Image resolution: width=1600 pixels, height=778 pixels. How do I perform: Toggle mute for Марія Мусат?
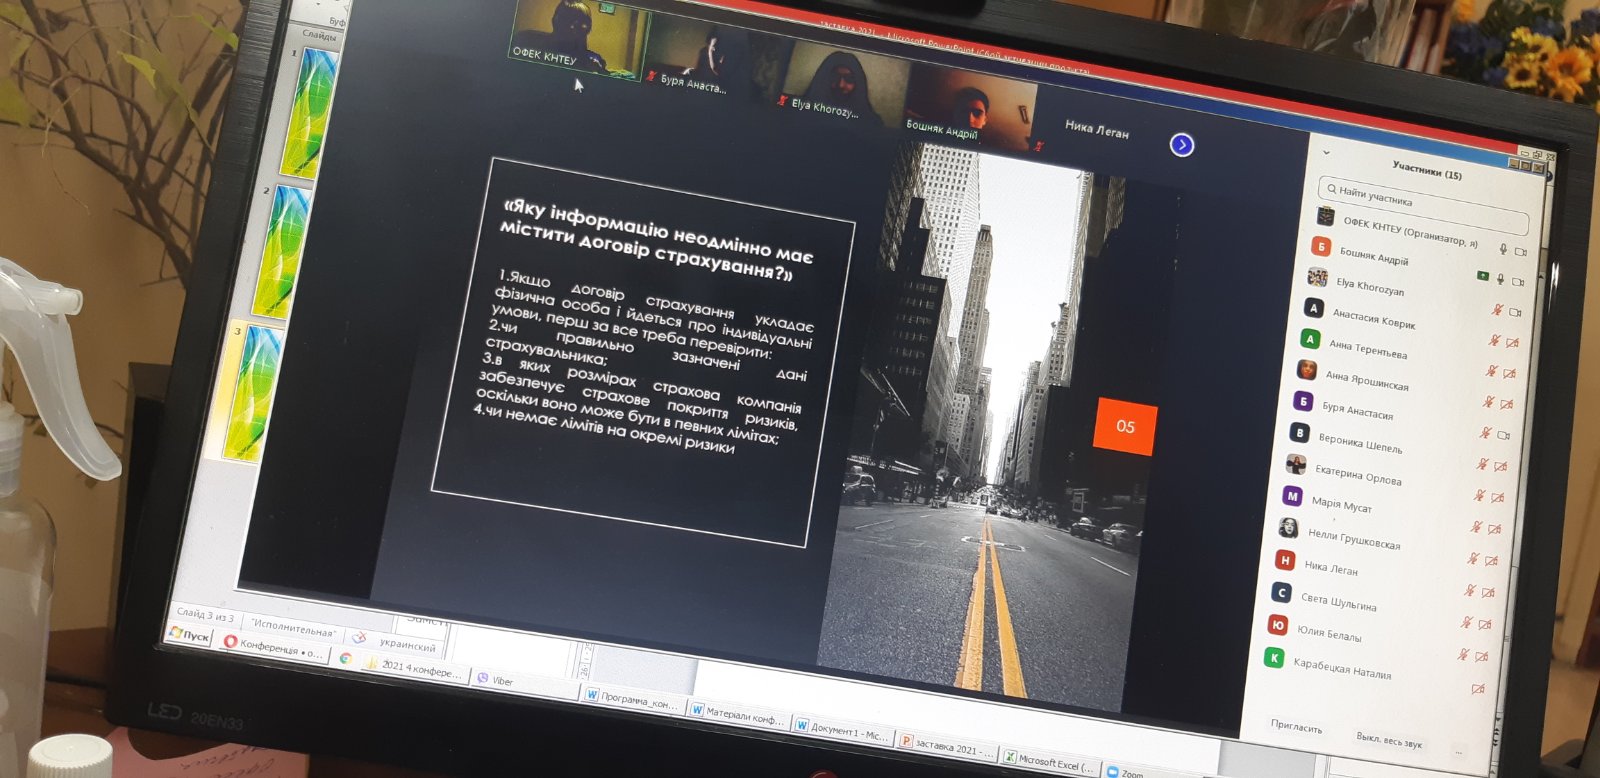pos(1480,494)
